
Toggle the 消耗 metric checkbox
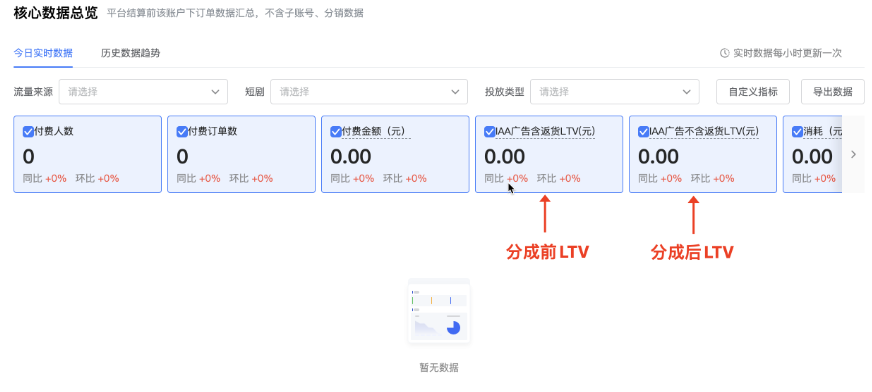[x=797, y=132]
